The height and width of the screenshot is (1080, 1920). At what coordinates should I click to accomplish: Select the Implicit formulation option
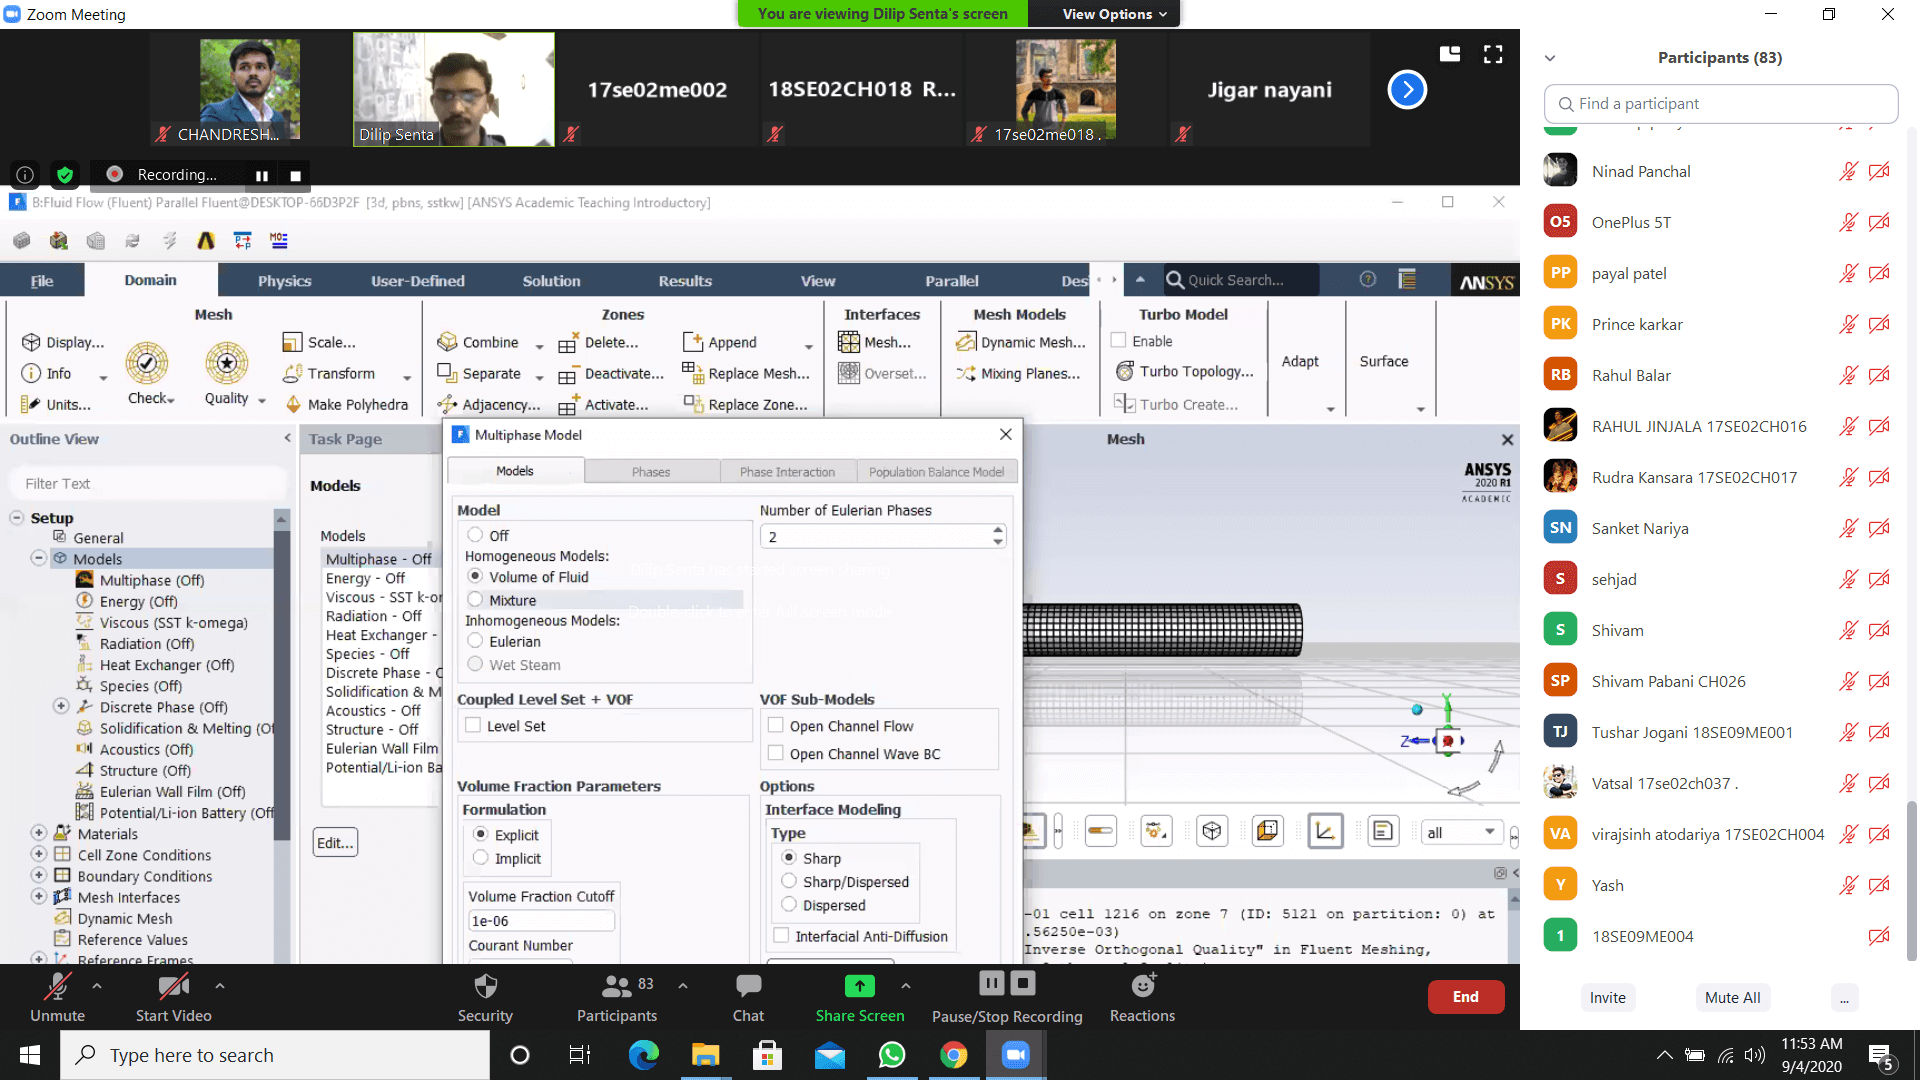481,858
